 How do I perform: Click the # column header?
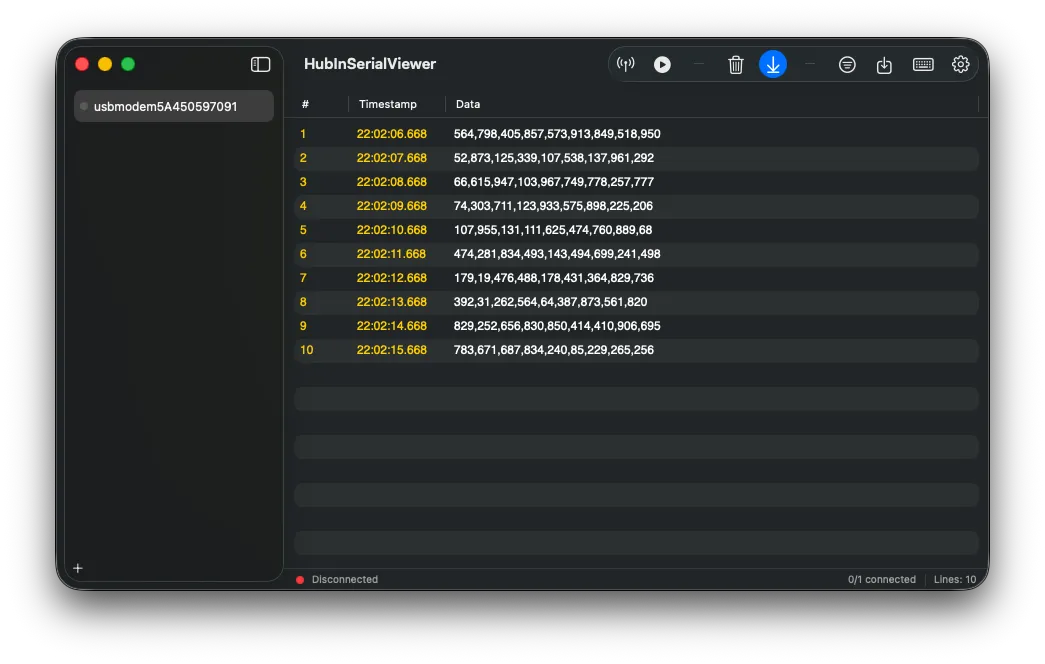(305, 104)
